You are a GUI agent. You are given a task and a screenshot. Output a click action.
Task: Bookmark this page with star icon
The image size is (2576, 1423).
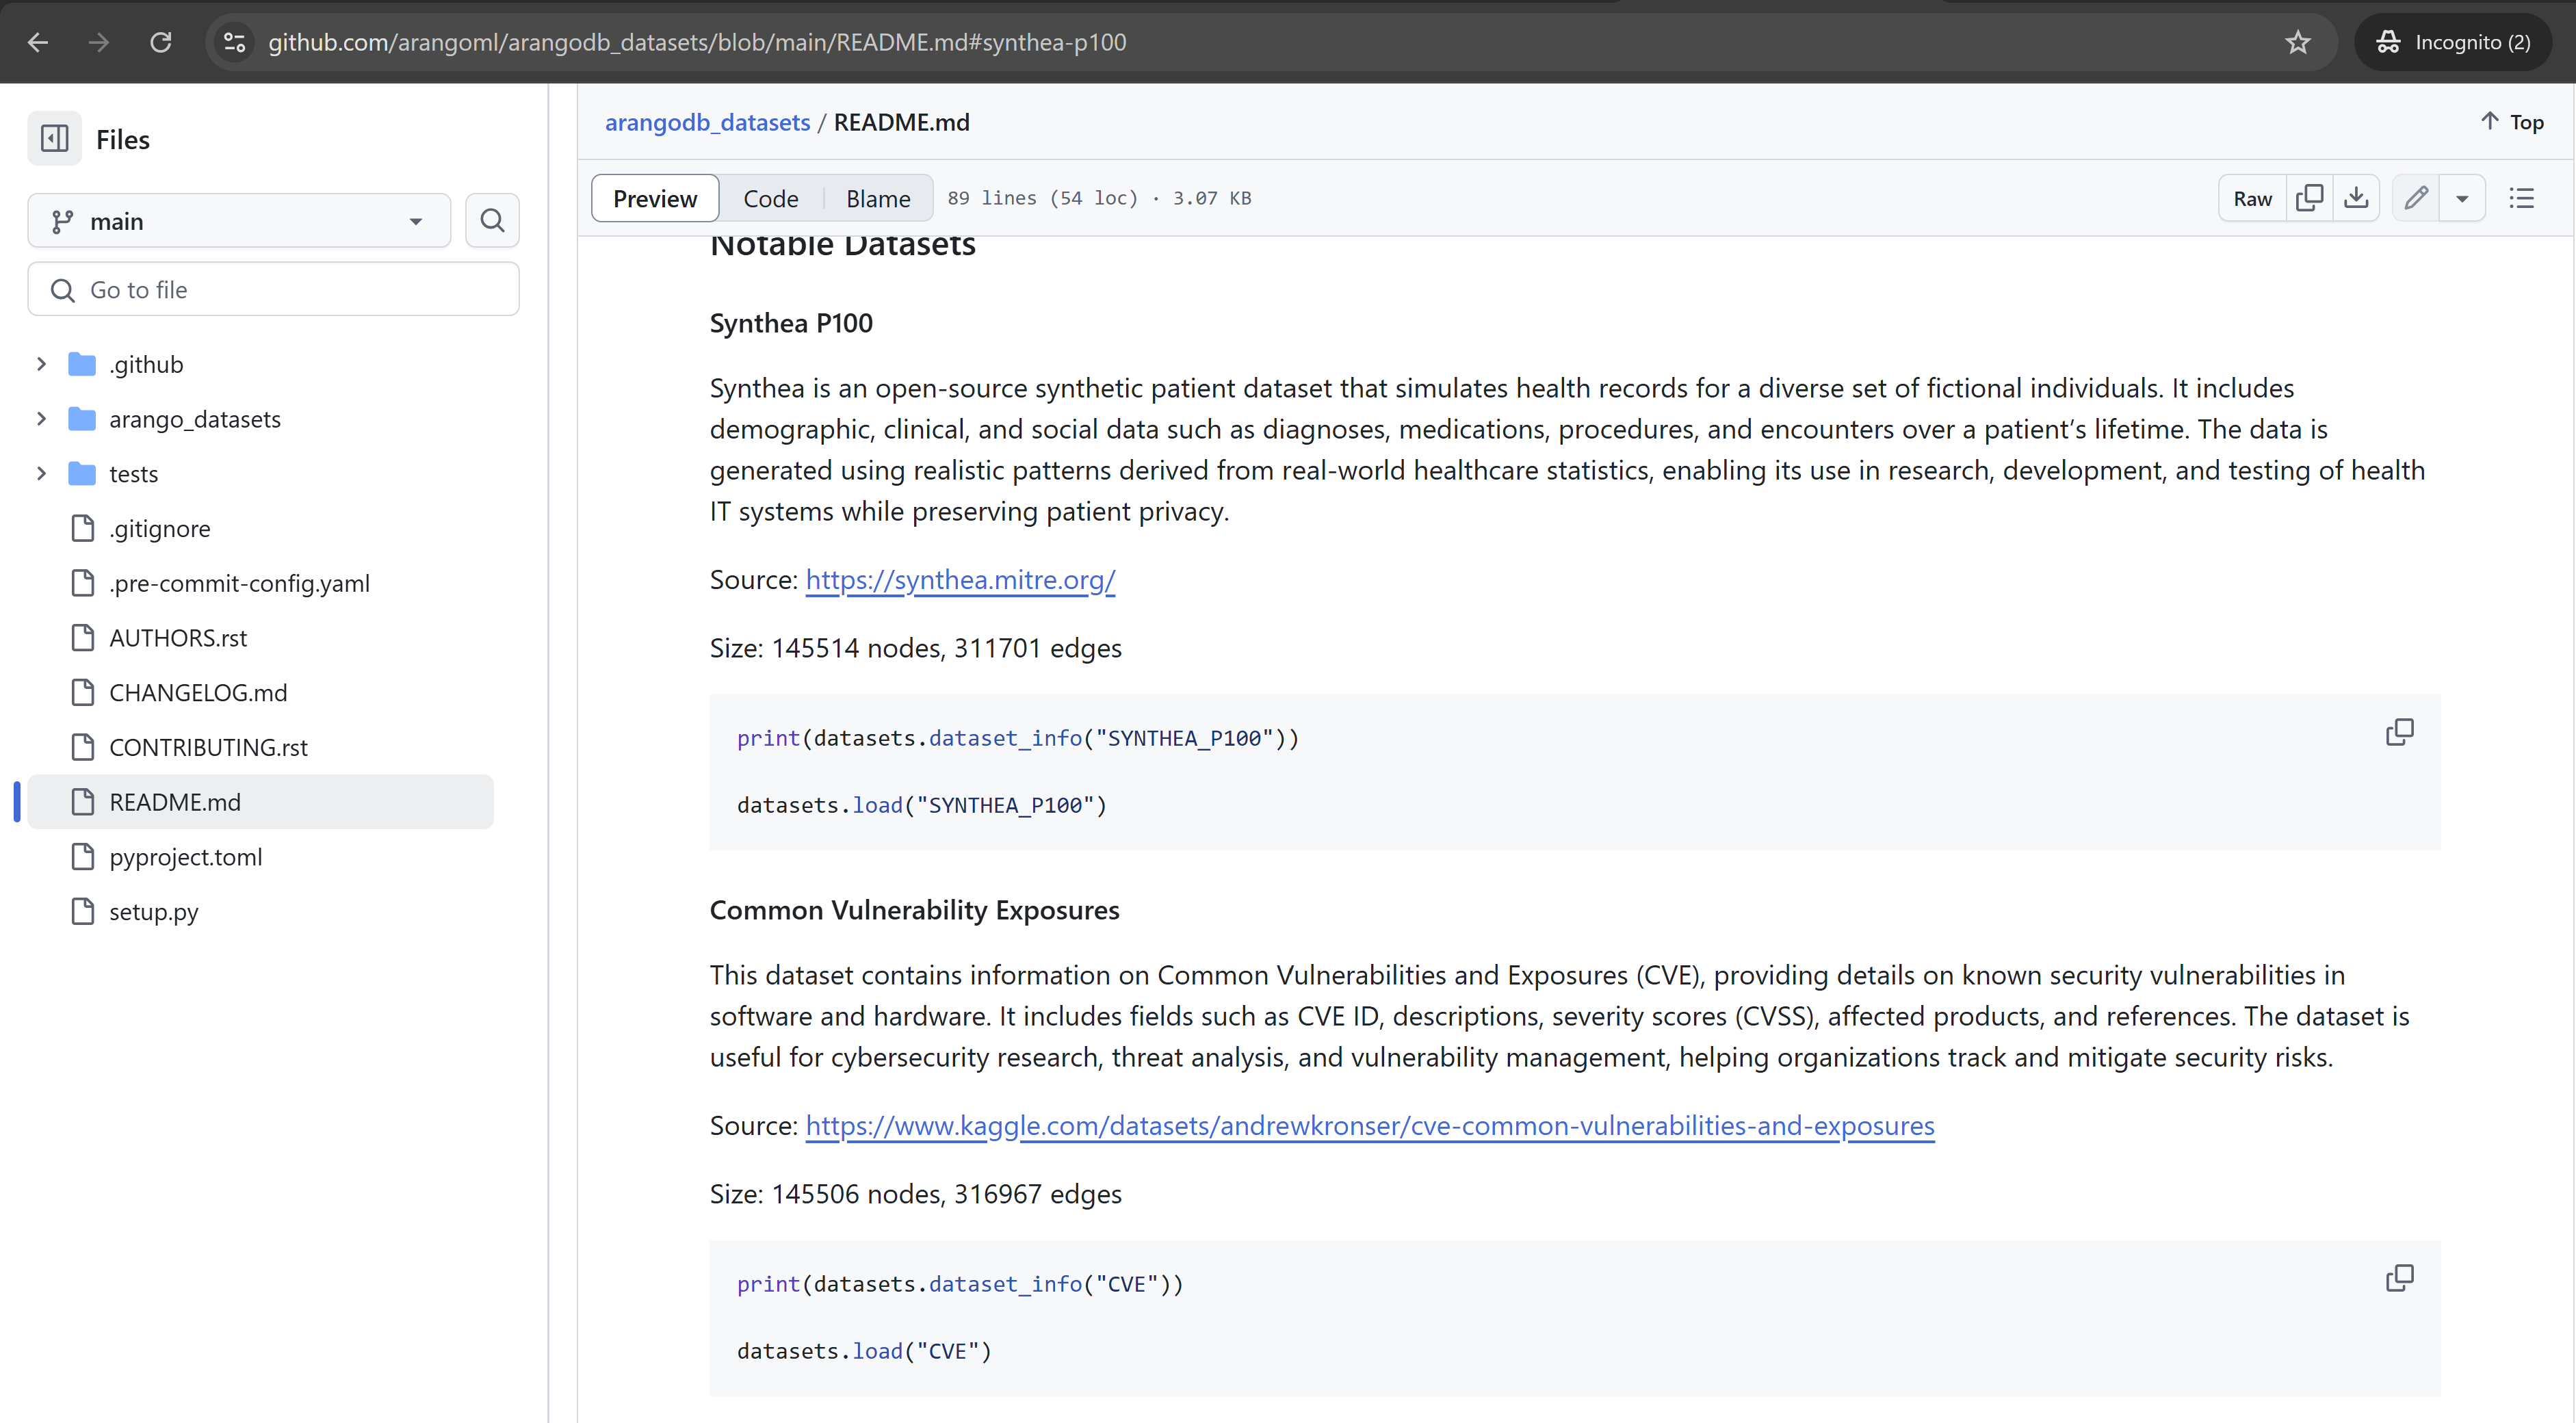coord(2297,42)
